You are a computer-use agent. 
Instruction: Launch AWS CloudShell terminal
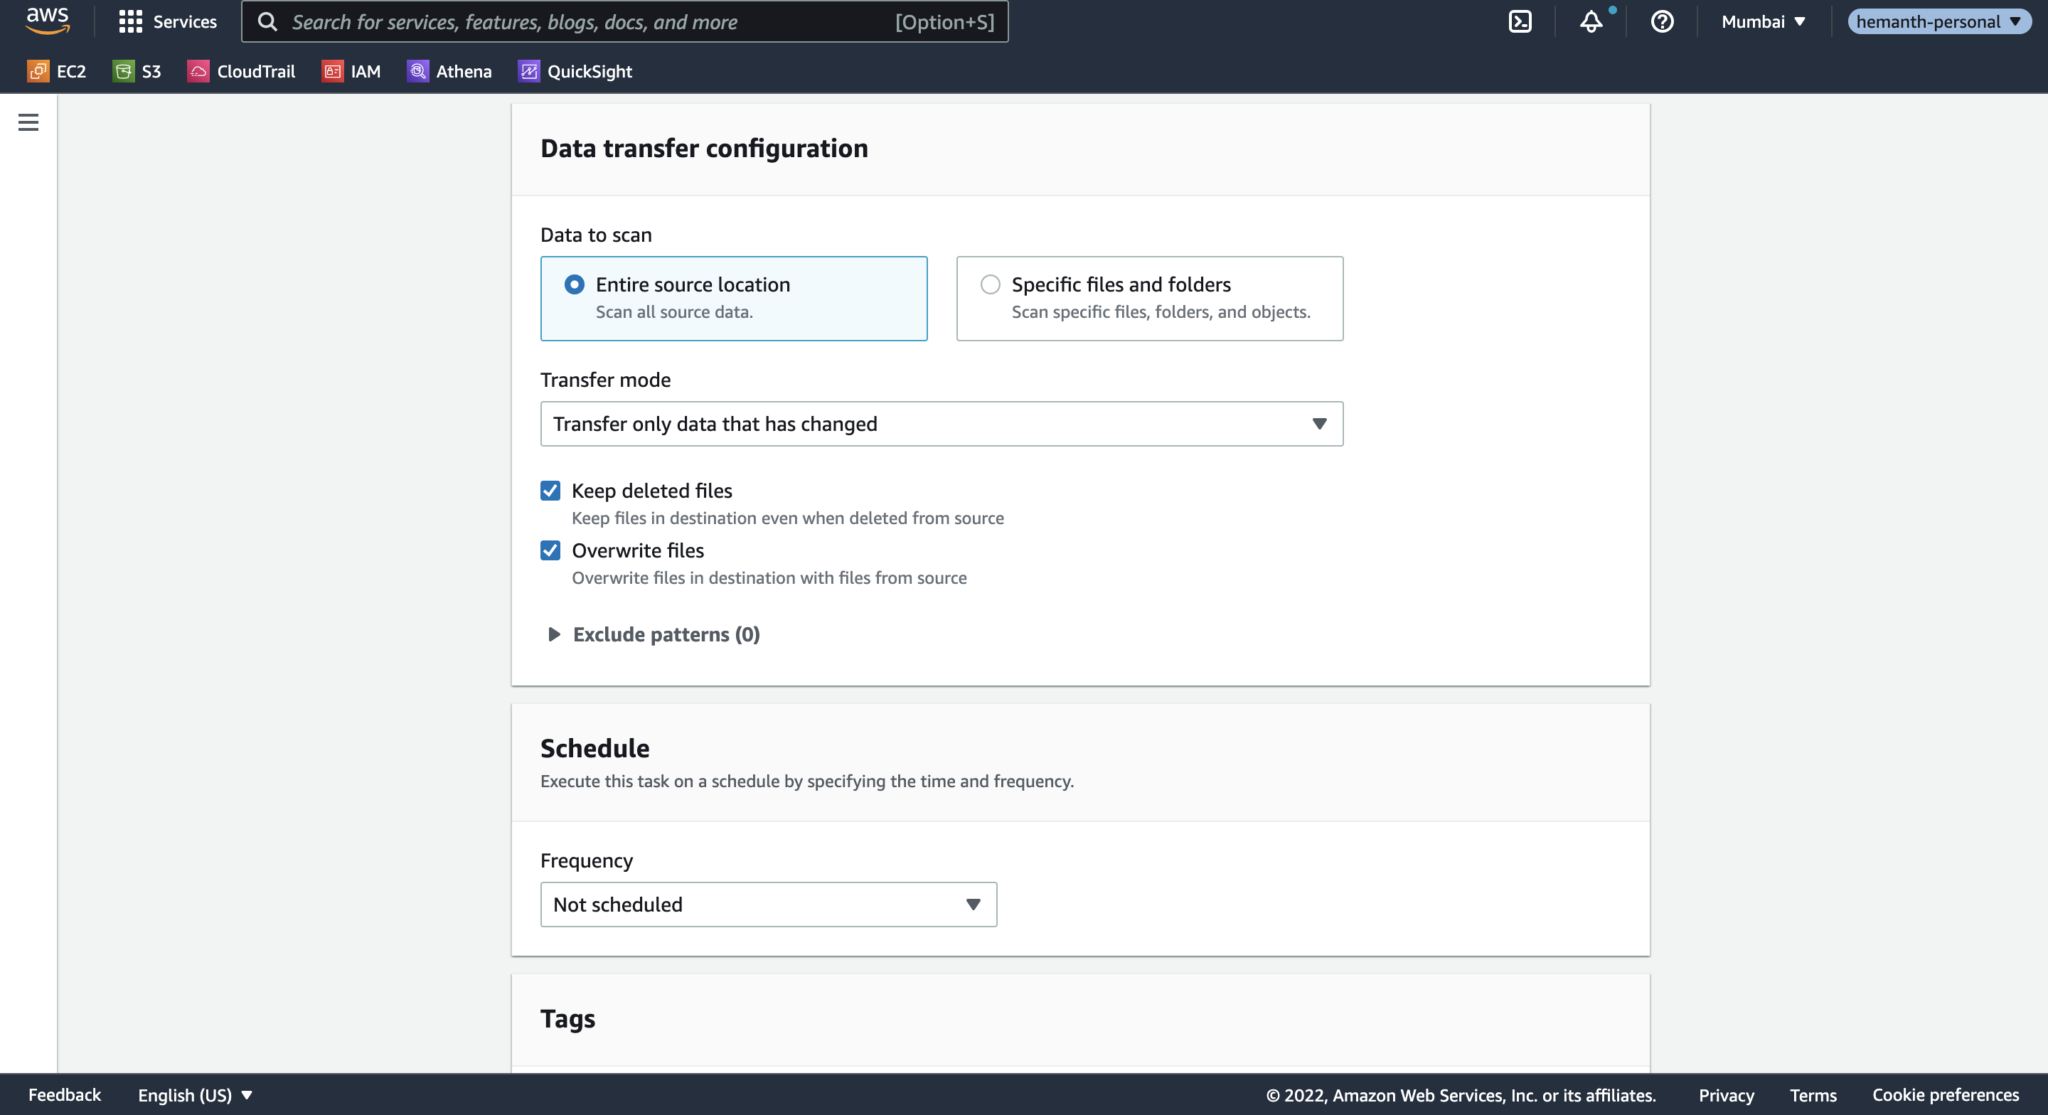1521,21
